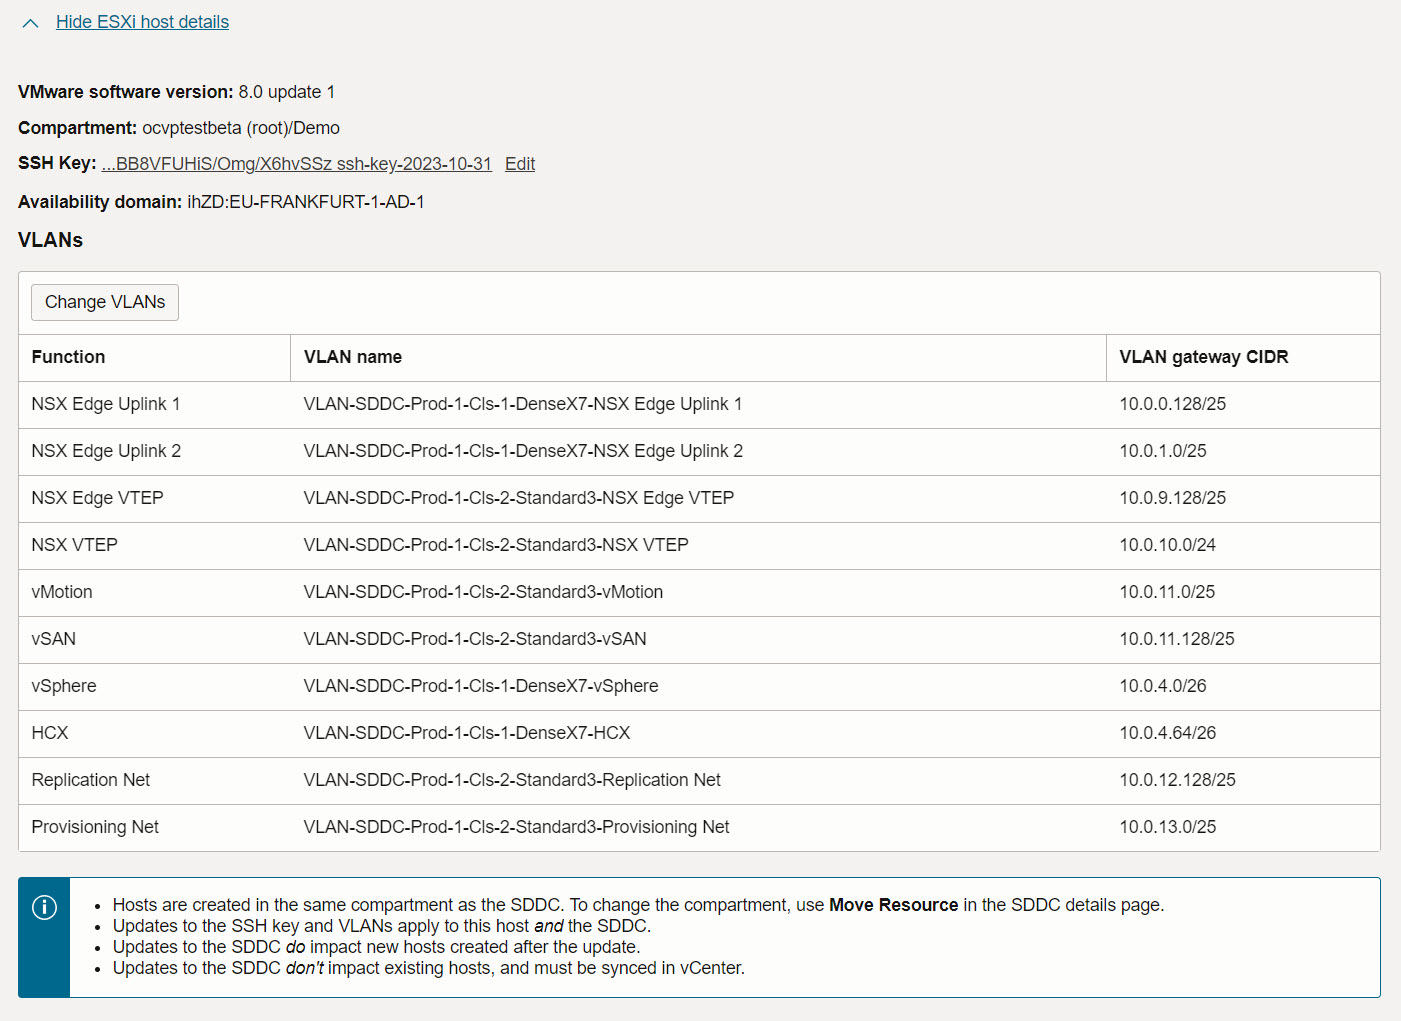Select VLAN-SDDC-Prod-1-Cls-2-Standard3-NSX VTEP name

point(496,545)
